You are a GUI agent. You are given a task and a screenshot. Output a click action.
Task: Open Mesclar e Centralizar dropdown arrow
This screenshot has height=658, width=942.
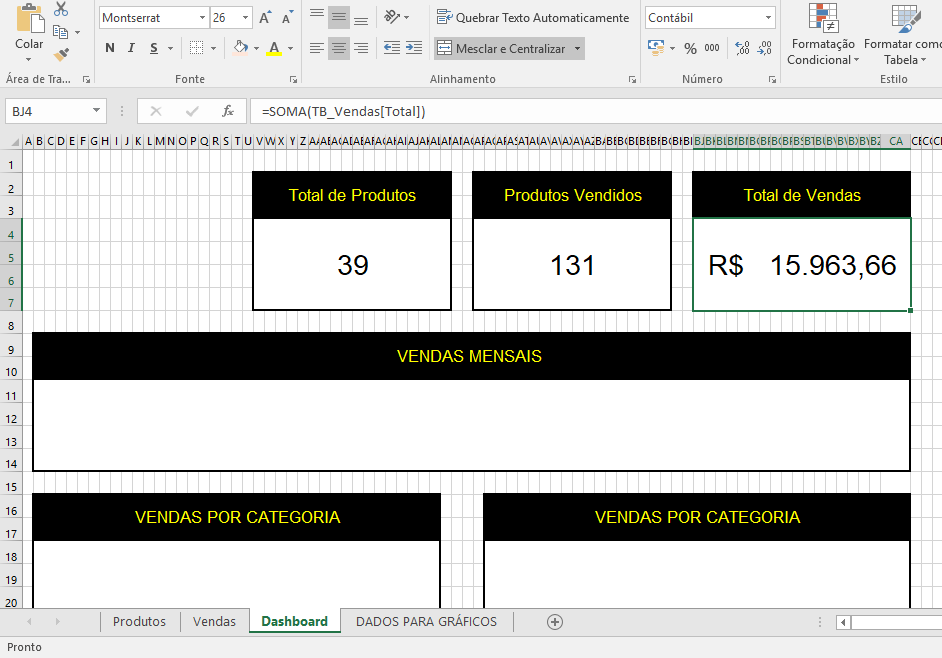pos(577,49)
